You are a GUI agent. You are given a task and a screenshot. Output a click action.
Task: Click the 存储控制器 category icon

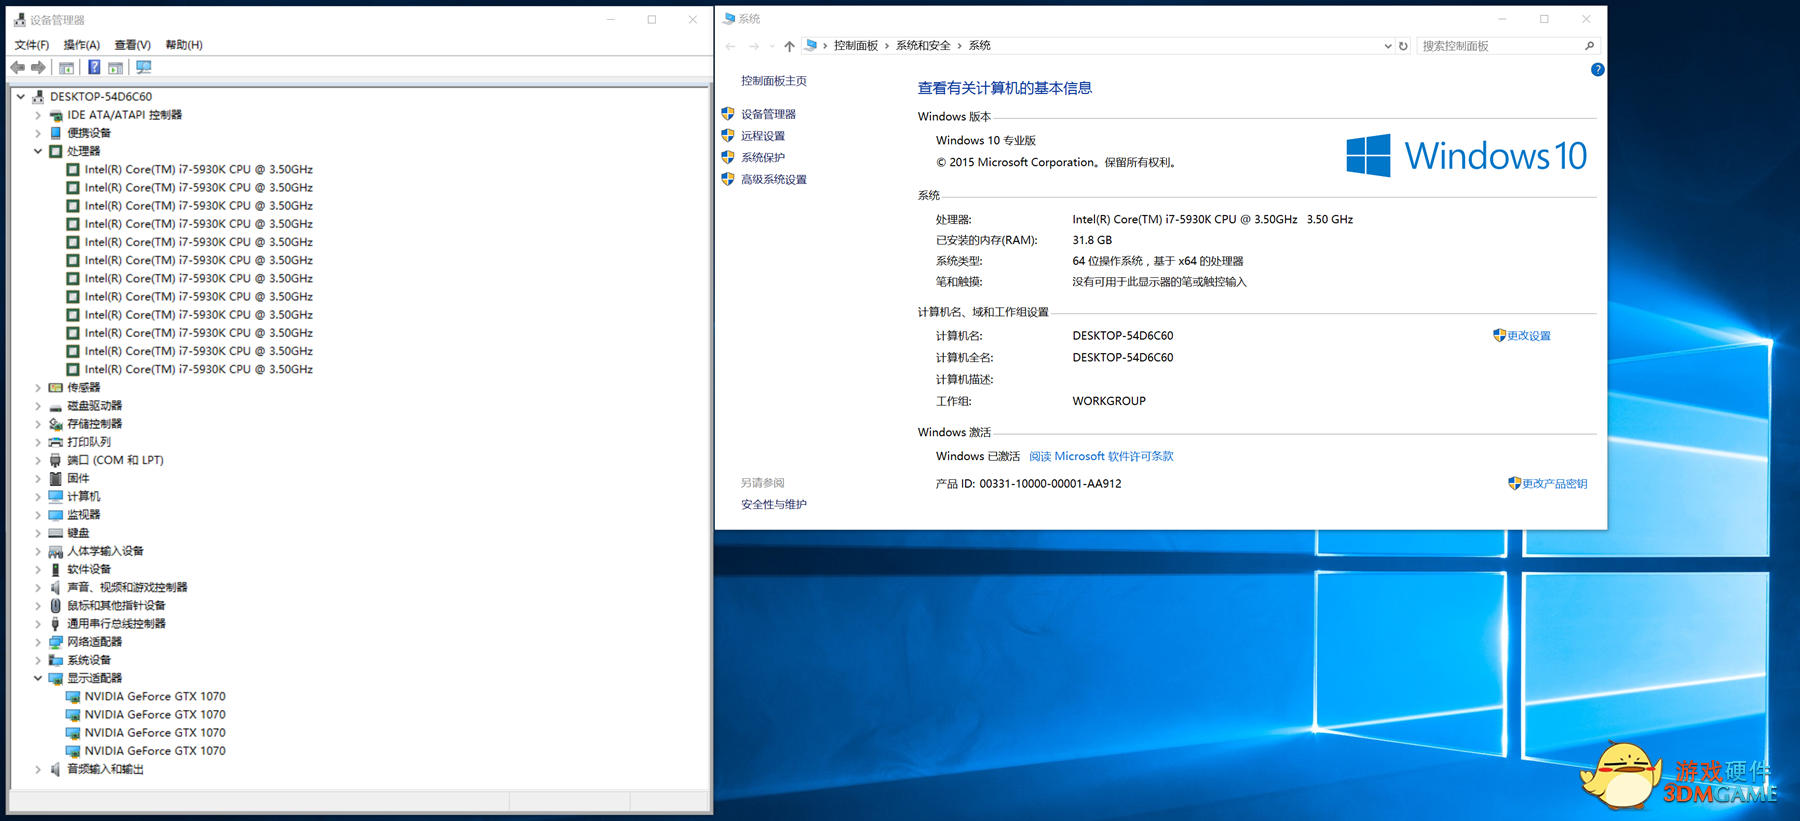(56, 424)
